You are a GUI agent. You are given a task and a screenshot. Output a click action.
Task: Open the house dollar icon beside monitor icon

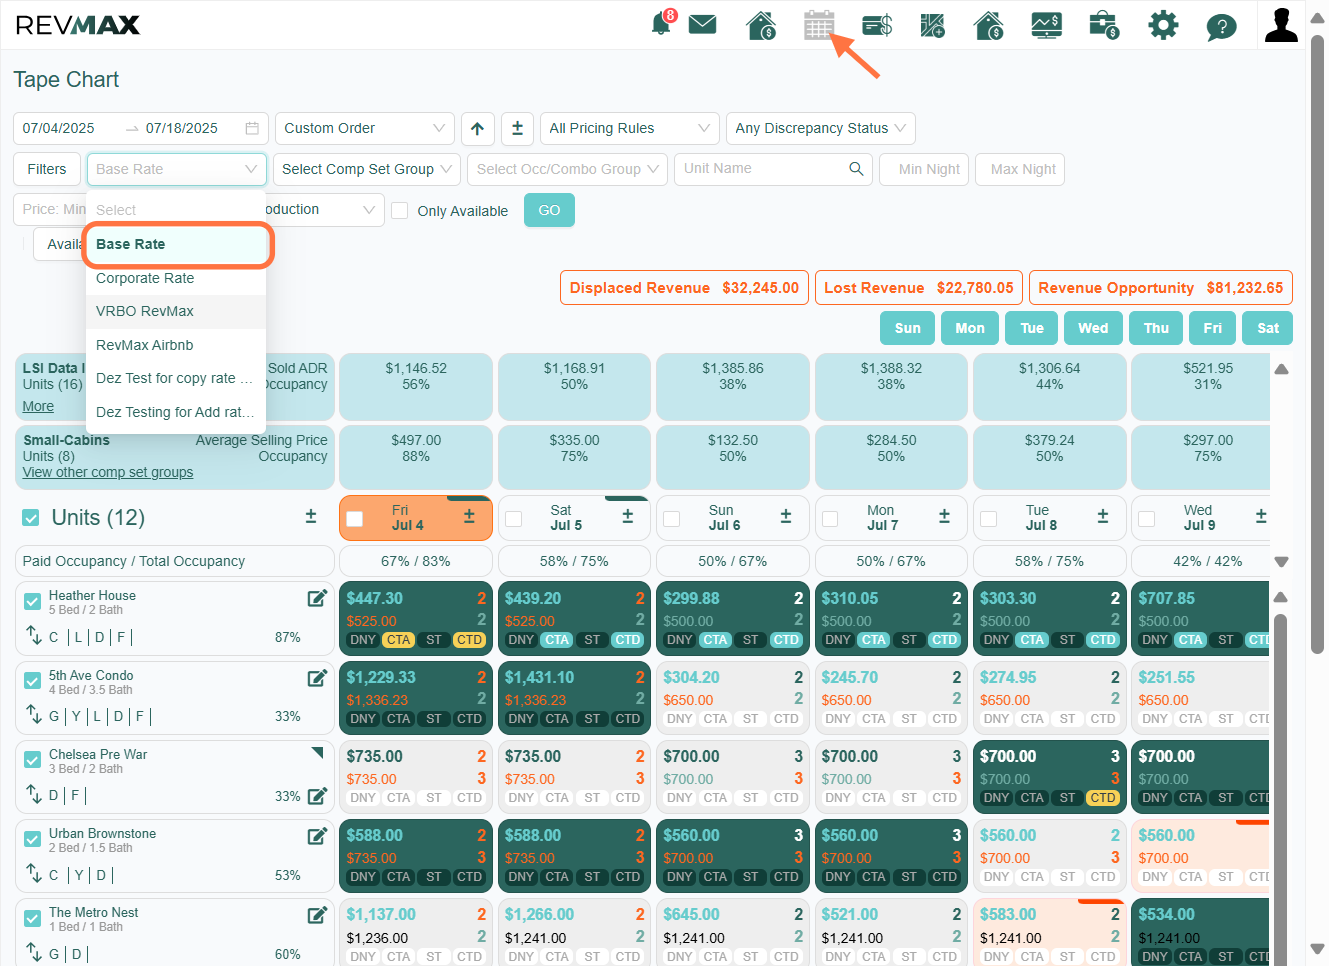tap(989, 25)
